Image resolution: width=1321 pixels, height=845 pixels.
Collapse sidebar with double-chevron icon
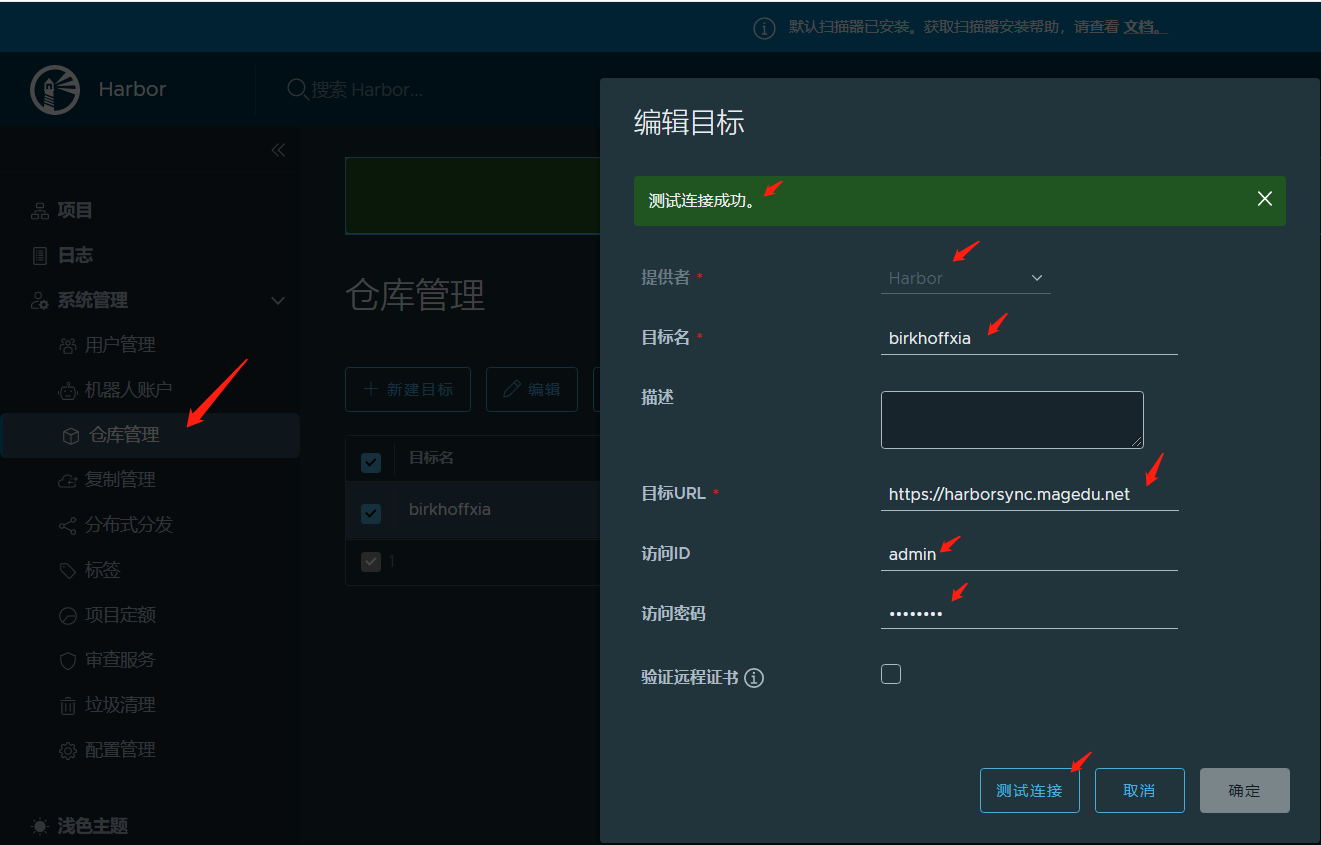278,150
